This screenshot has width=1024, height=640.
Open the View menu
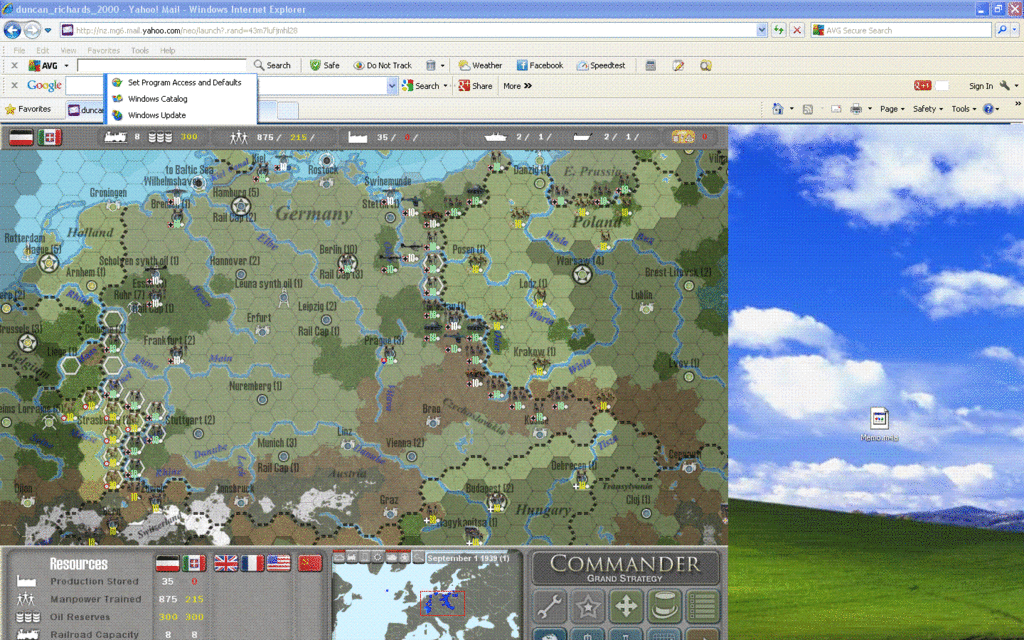click(69, 50)
